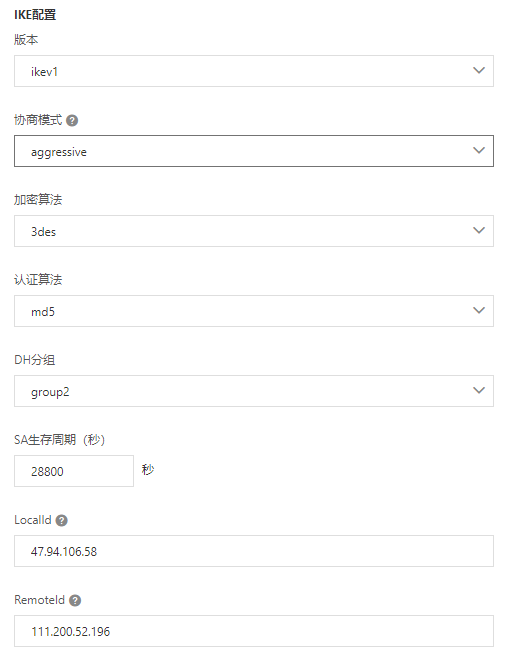Expand the 版本 dropdown chevron

(479, 70)
